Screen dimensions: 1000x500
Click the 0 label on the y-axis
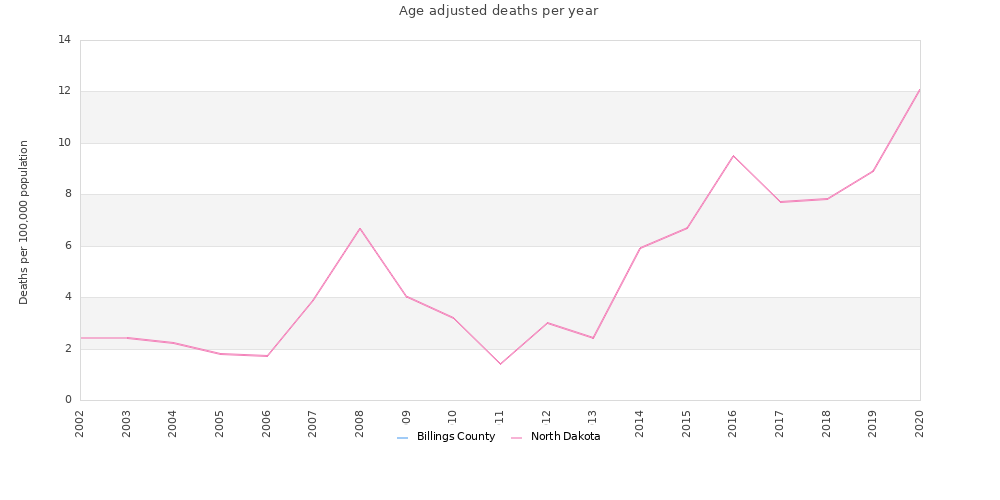coord(68,400)
